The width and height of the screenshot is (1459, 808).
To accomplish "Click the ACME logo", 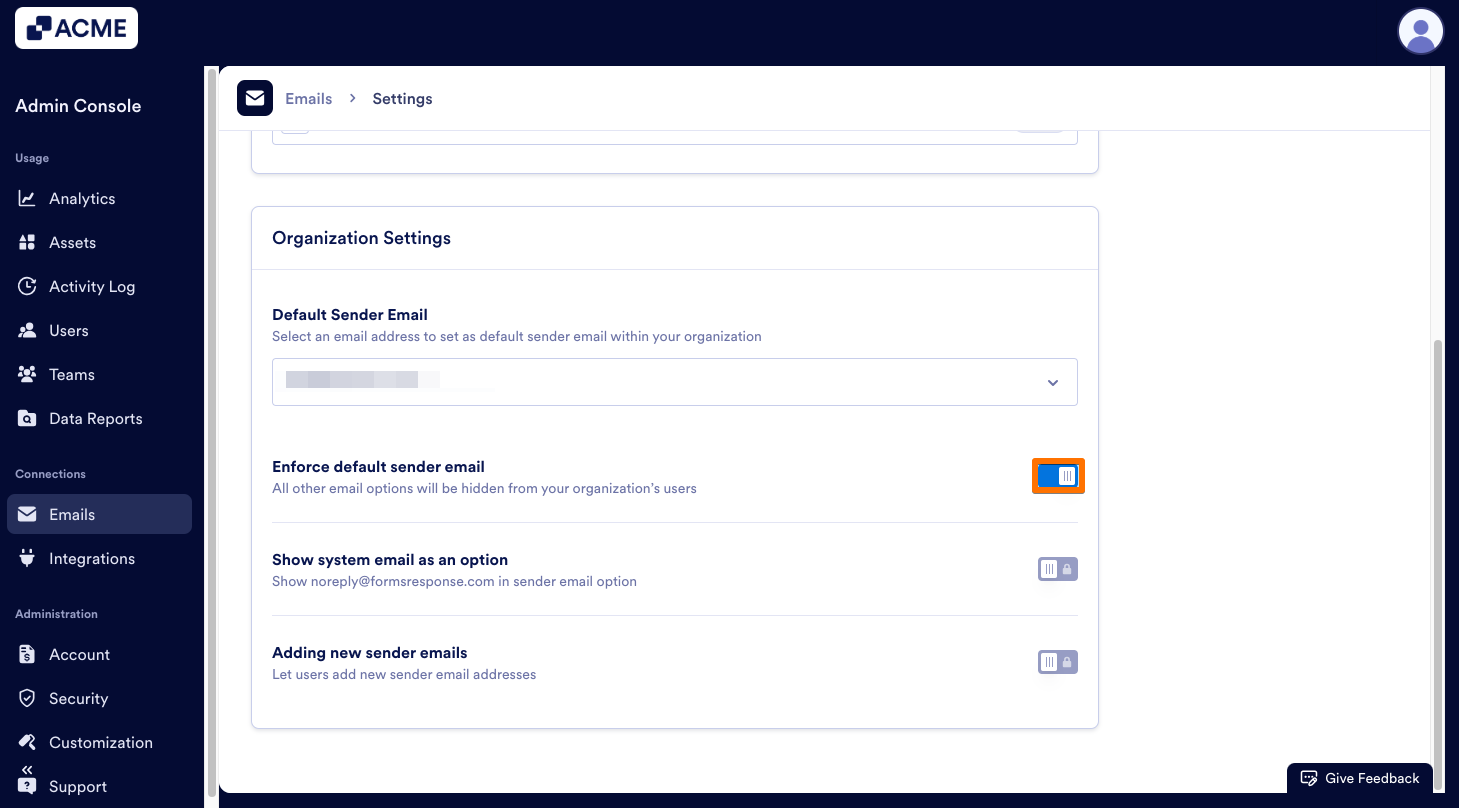I will click(76, 27).
